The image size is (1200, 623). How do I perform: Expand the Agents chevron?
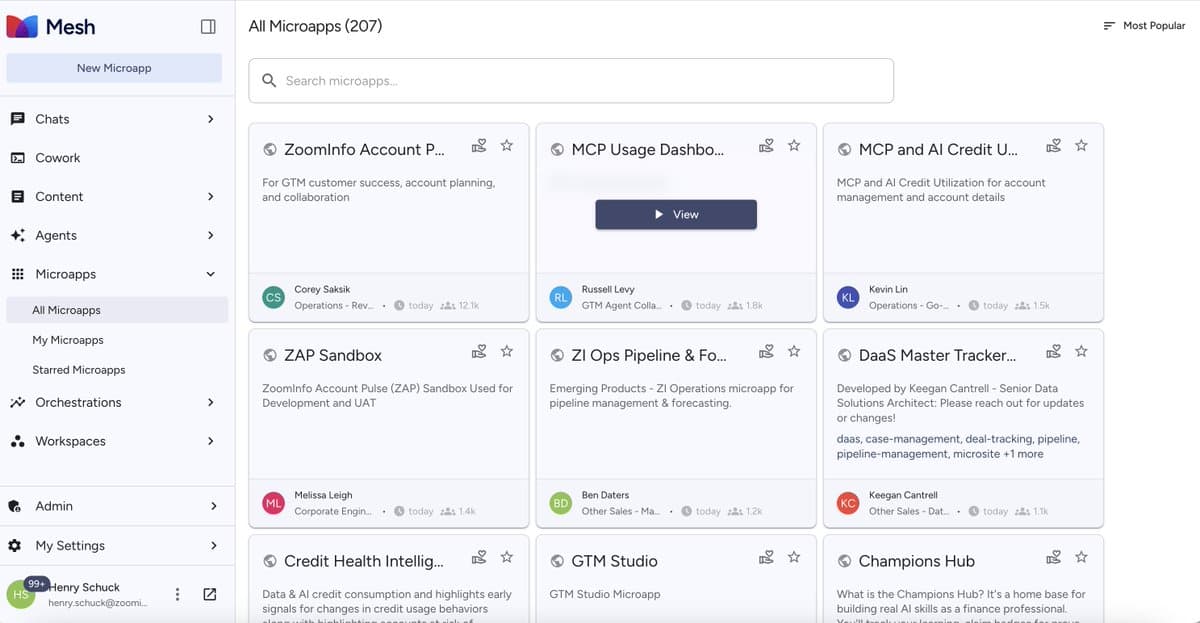(210, 236)
